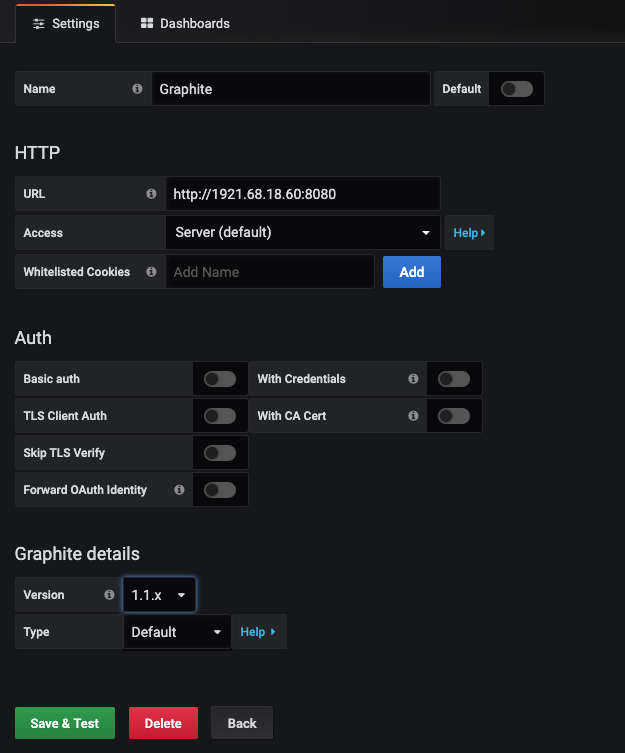The width and height of the screenshot is (625, 753).
Task: Click the TLS Client Auth label
Action: 65,416
